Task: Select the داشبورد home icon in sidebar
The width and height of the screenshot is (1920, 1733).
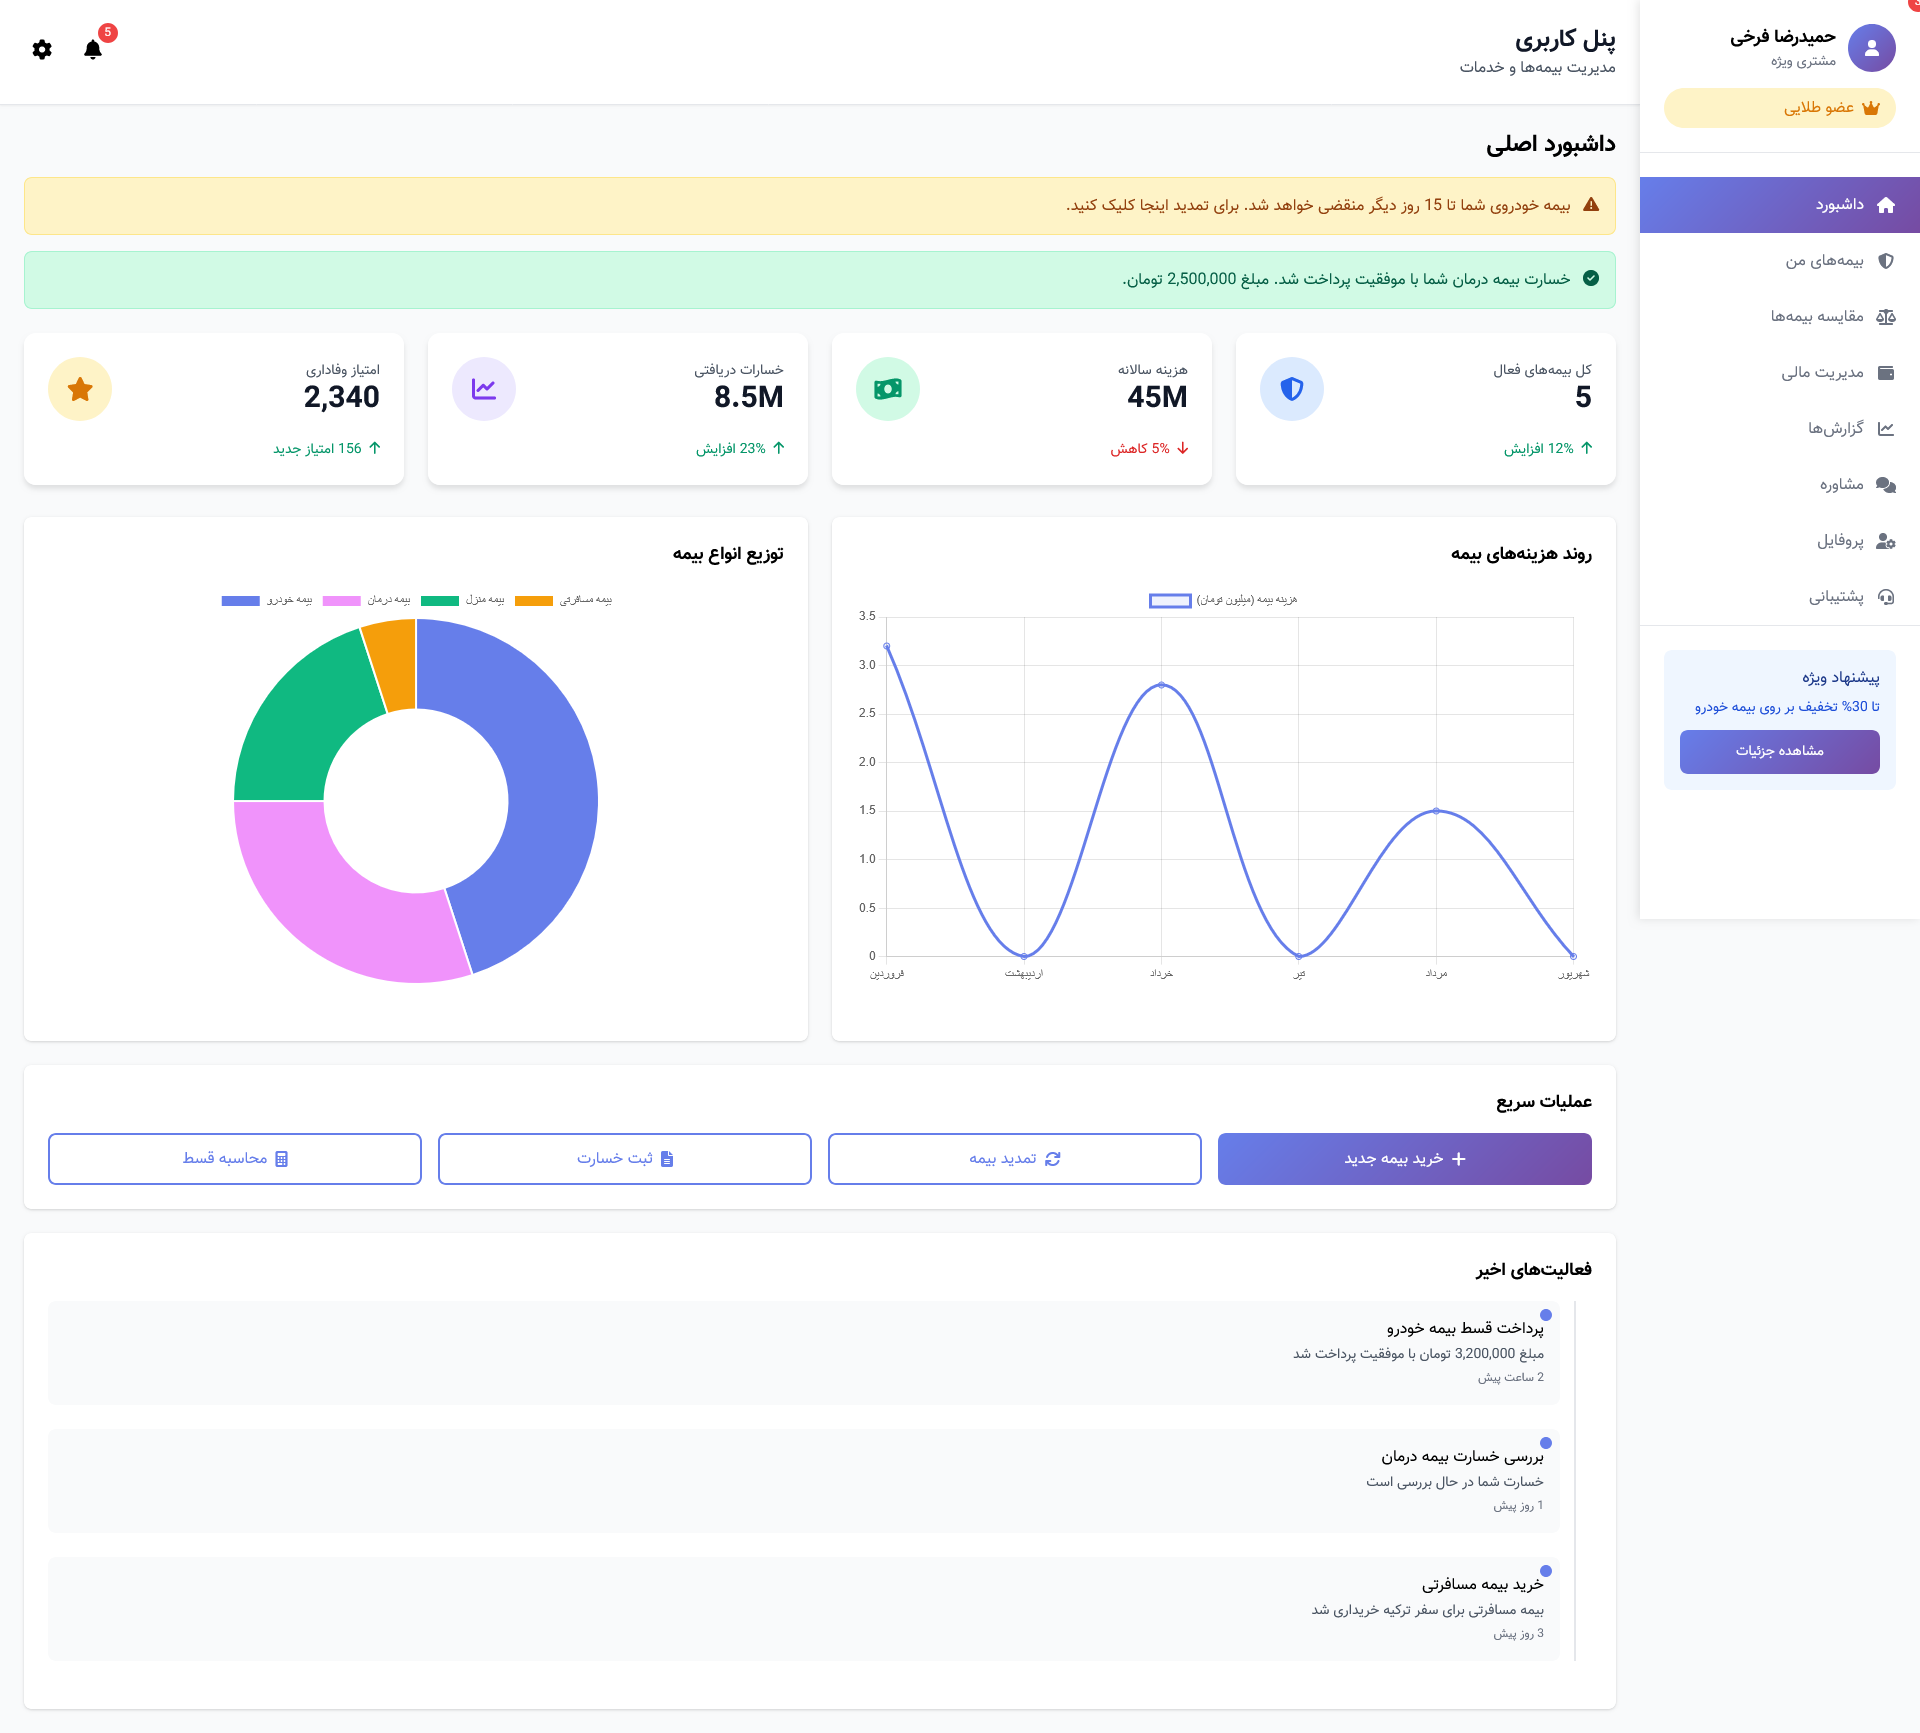Action: tap(1886, 205)
